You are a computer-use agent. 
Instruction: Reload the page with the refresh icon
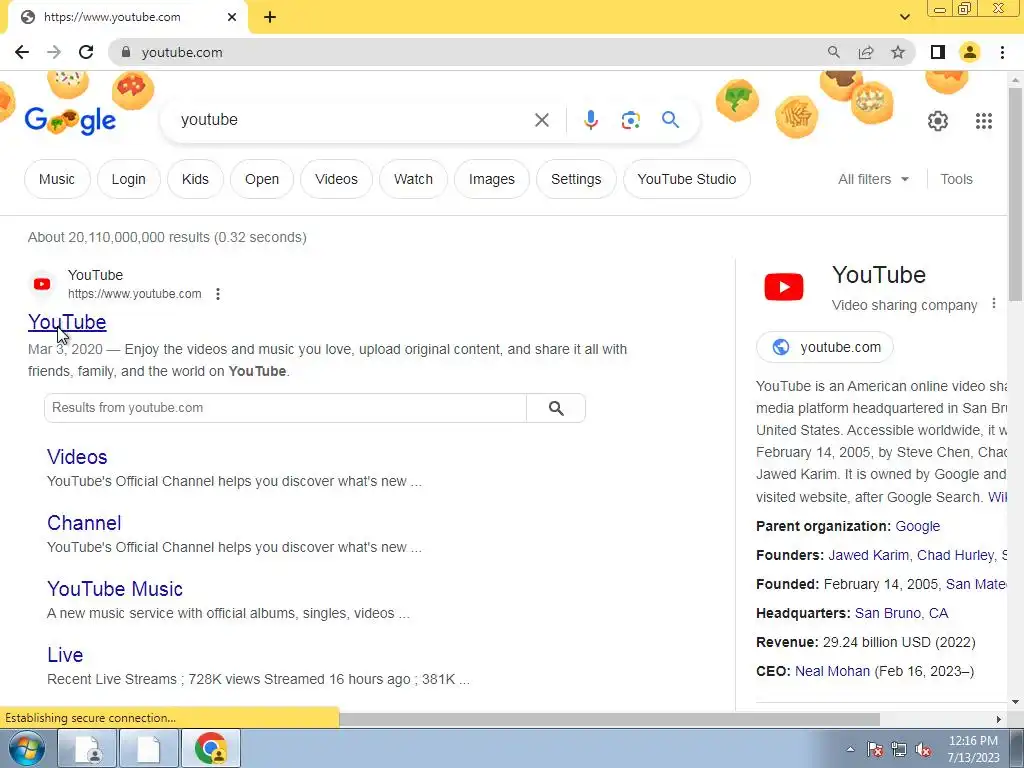pyautogui.click(x=86, y=52)
